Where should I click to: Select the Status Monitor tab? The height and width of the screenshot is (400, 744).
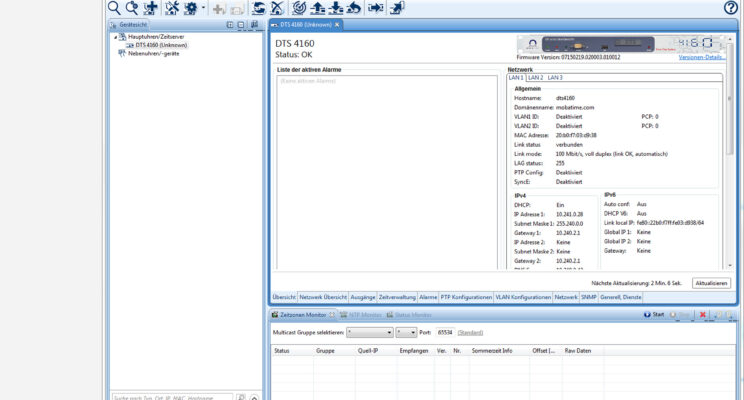409,315
